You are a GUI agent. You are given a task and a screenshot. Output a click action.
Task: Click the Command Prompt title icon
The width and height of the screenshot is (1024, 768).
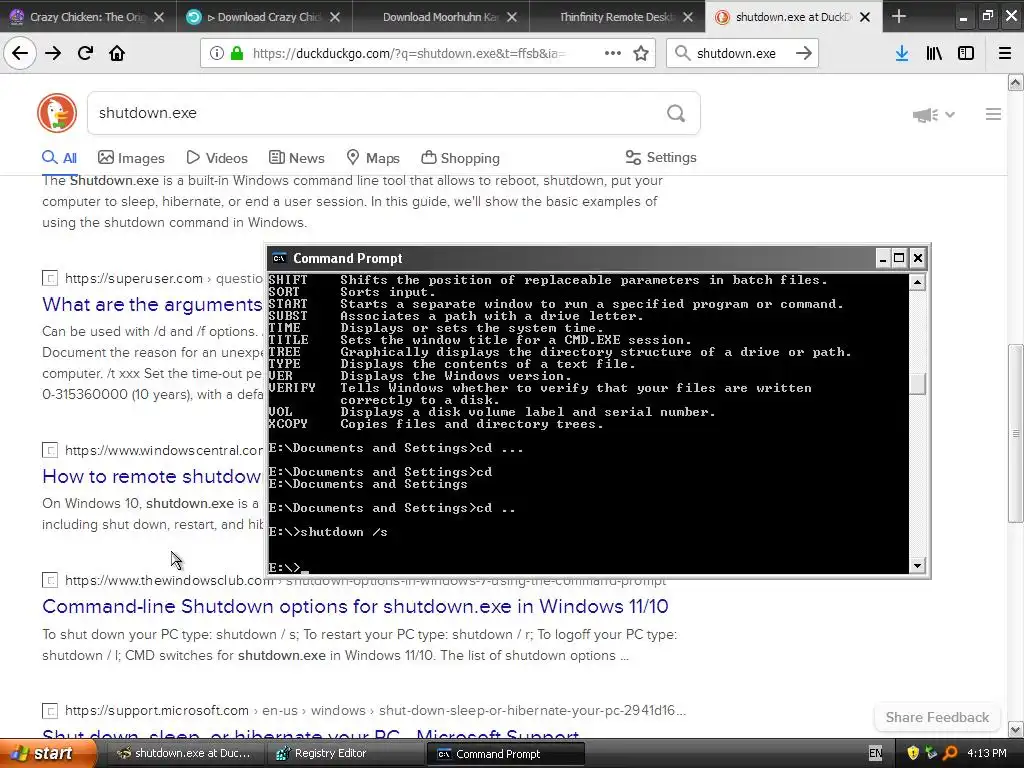(x=279, y=258)
